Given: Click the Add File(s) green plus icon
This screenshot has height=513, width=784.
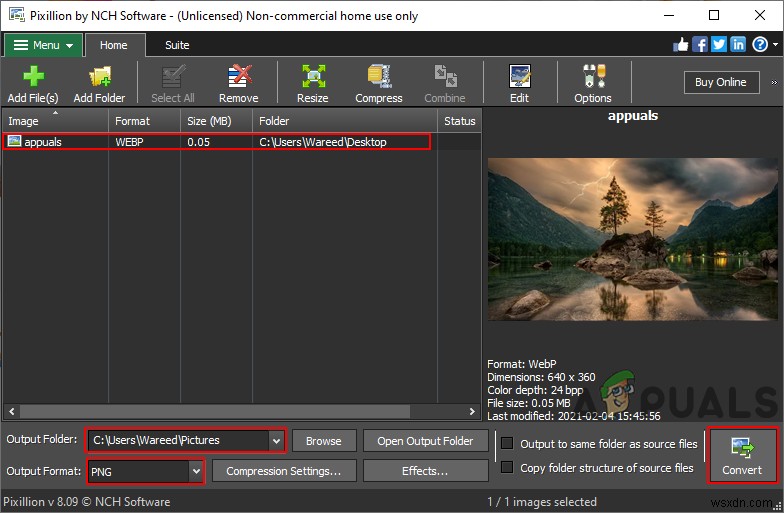Looking at the screenshot, I should tap(33, 76).
